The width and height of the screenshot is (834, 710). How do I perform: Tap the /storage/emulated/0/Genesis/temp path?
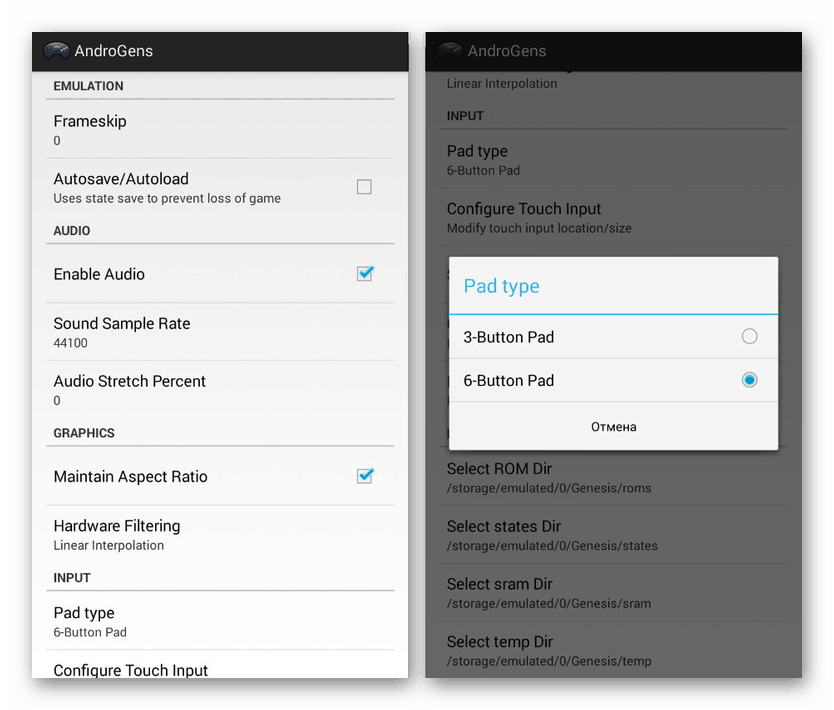tap(549, 661)
